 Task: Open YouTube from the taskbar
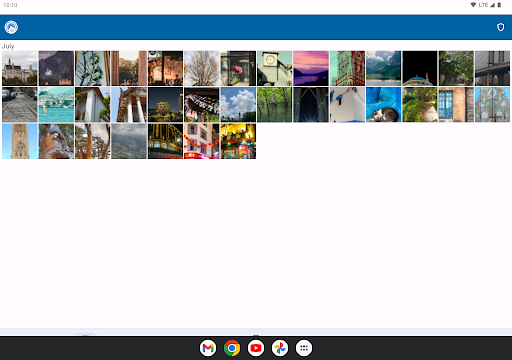point(256,348)
